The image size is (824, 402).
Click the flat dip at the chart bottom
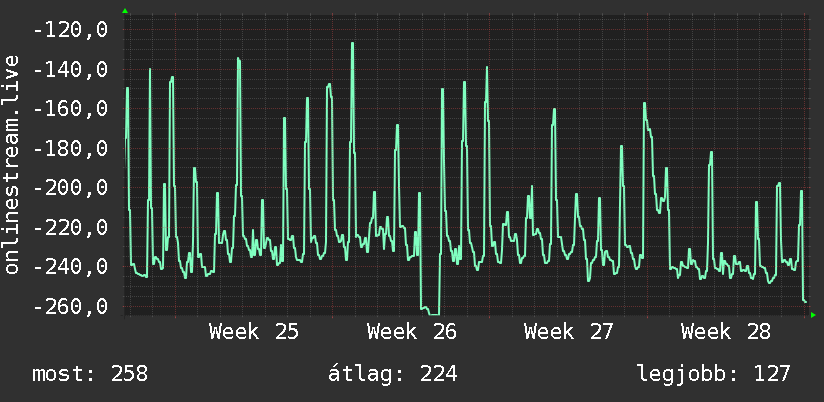pos(434,314)
